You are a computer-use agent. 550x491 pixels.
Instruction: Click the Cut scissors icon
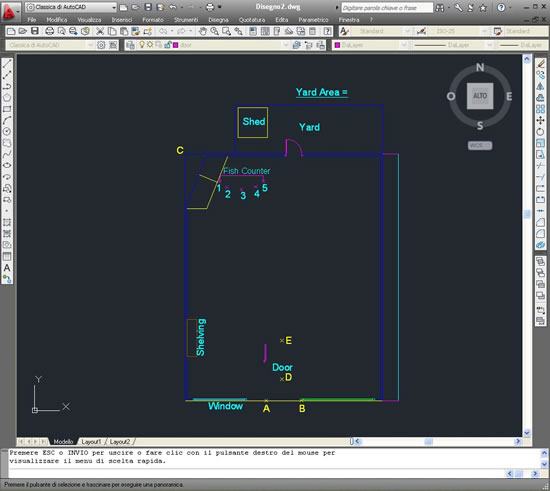coord(100,31)
